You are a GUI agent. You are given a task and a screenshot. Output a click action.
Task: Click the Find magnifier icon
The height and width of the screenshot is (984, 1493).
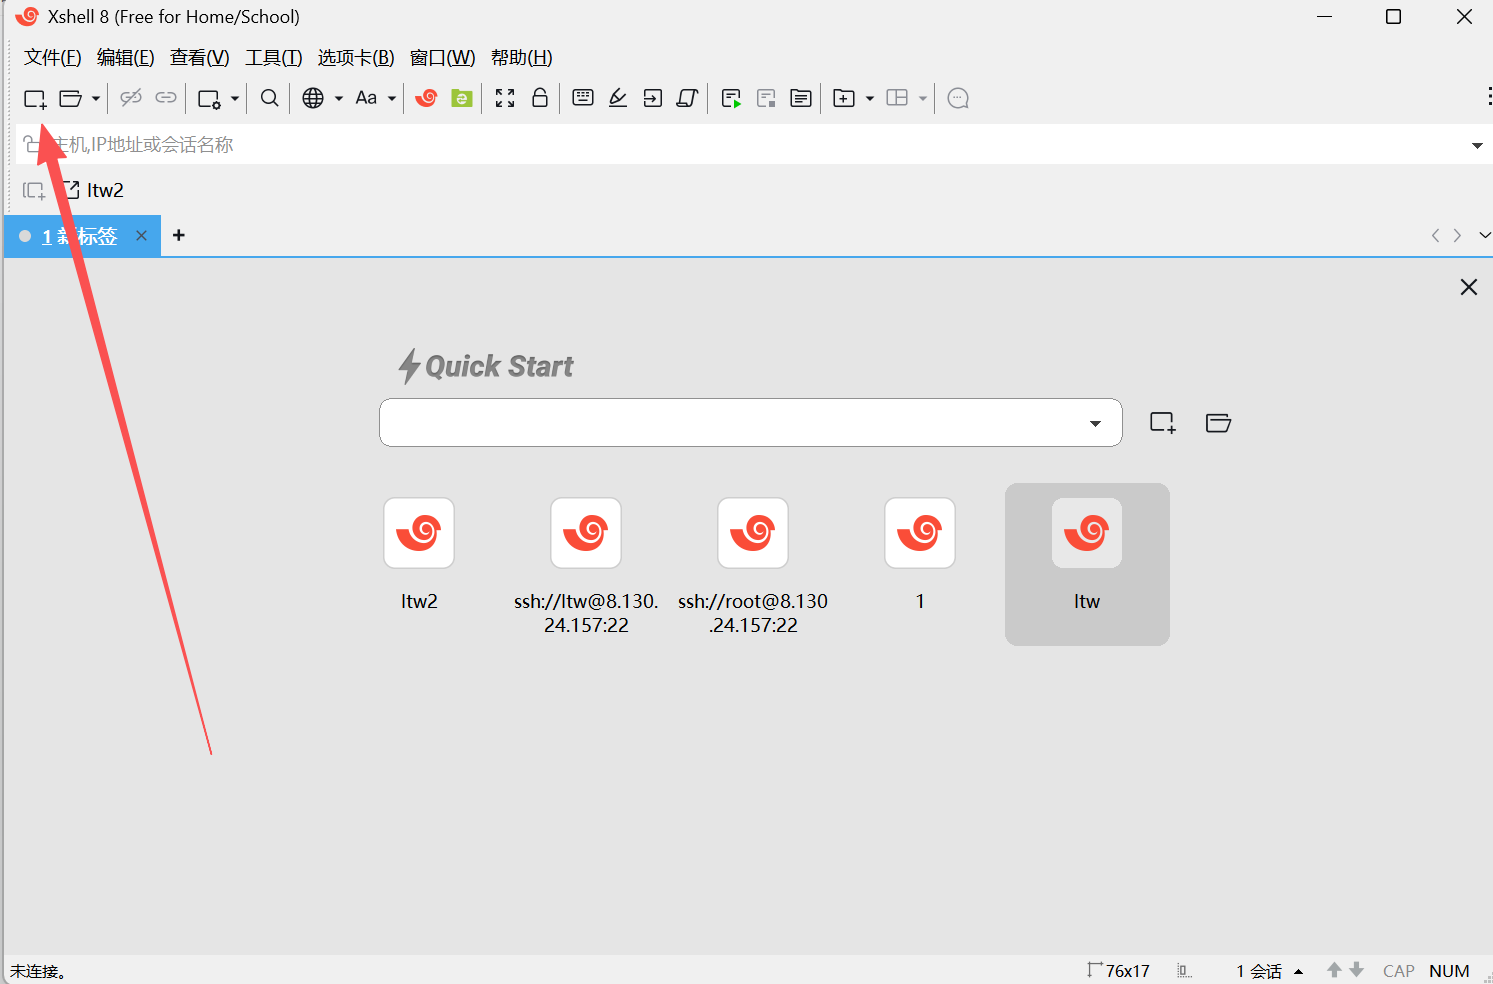[x=269, y=98]
